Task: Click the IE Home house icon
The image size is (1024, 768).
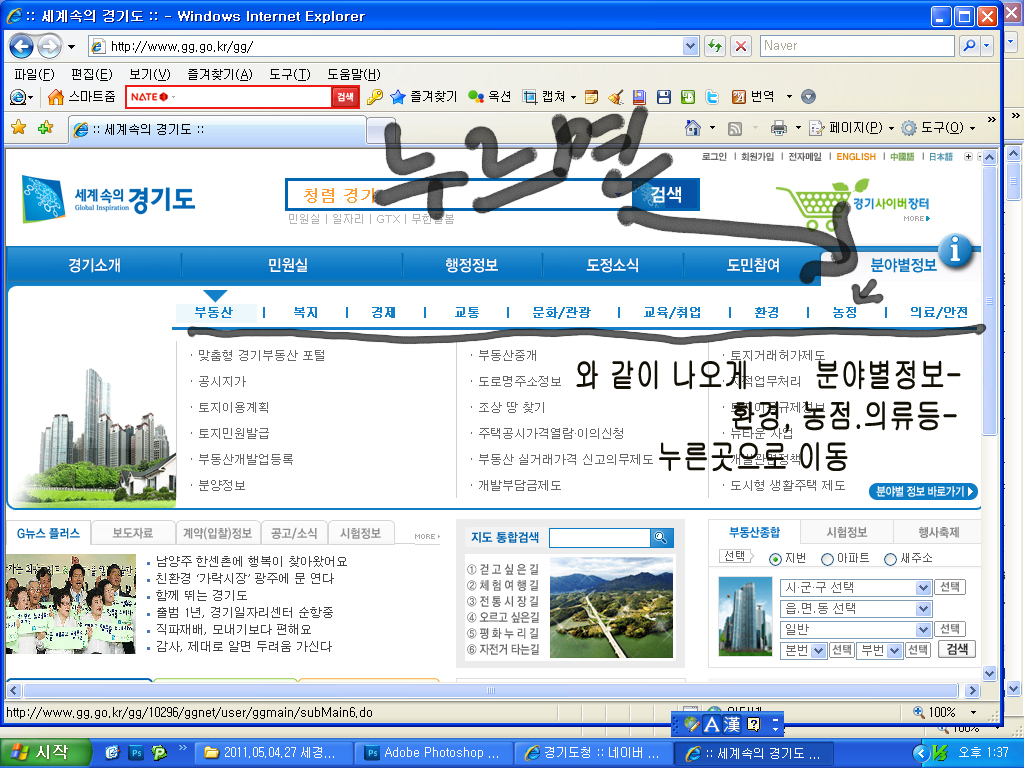Action: coord(693,128)
